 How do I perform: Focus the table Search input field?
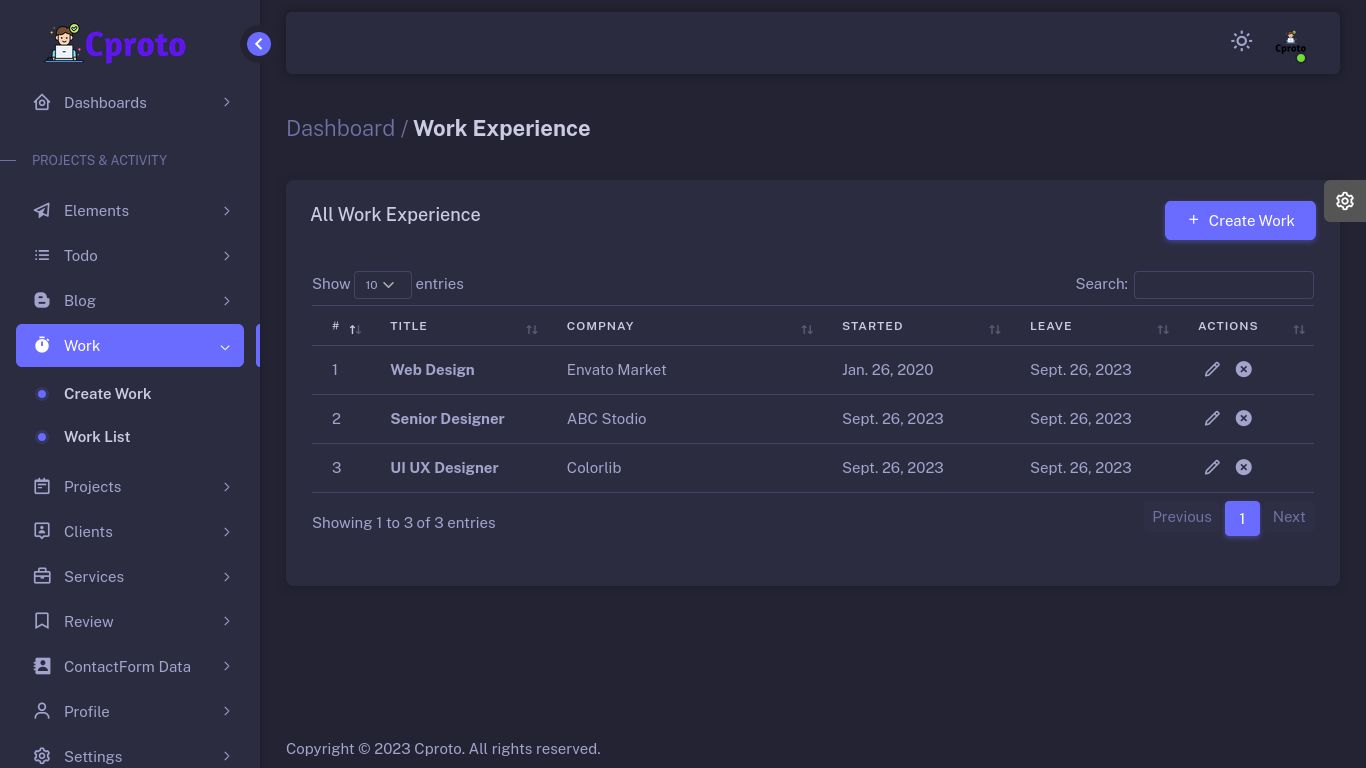tap(1223, 285)
